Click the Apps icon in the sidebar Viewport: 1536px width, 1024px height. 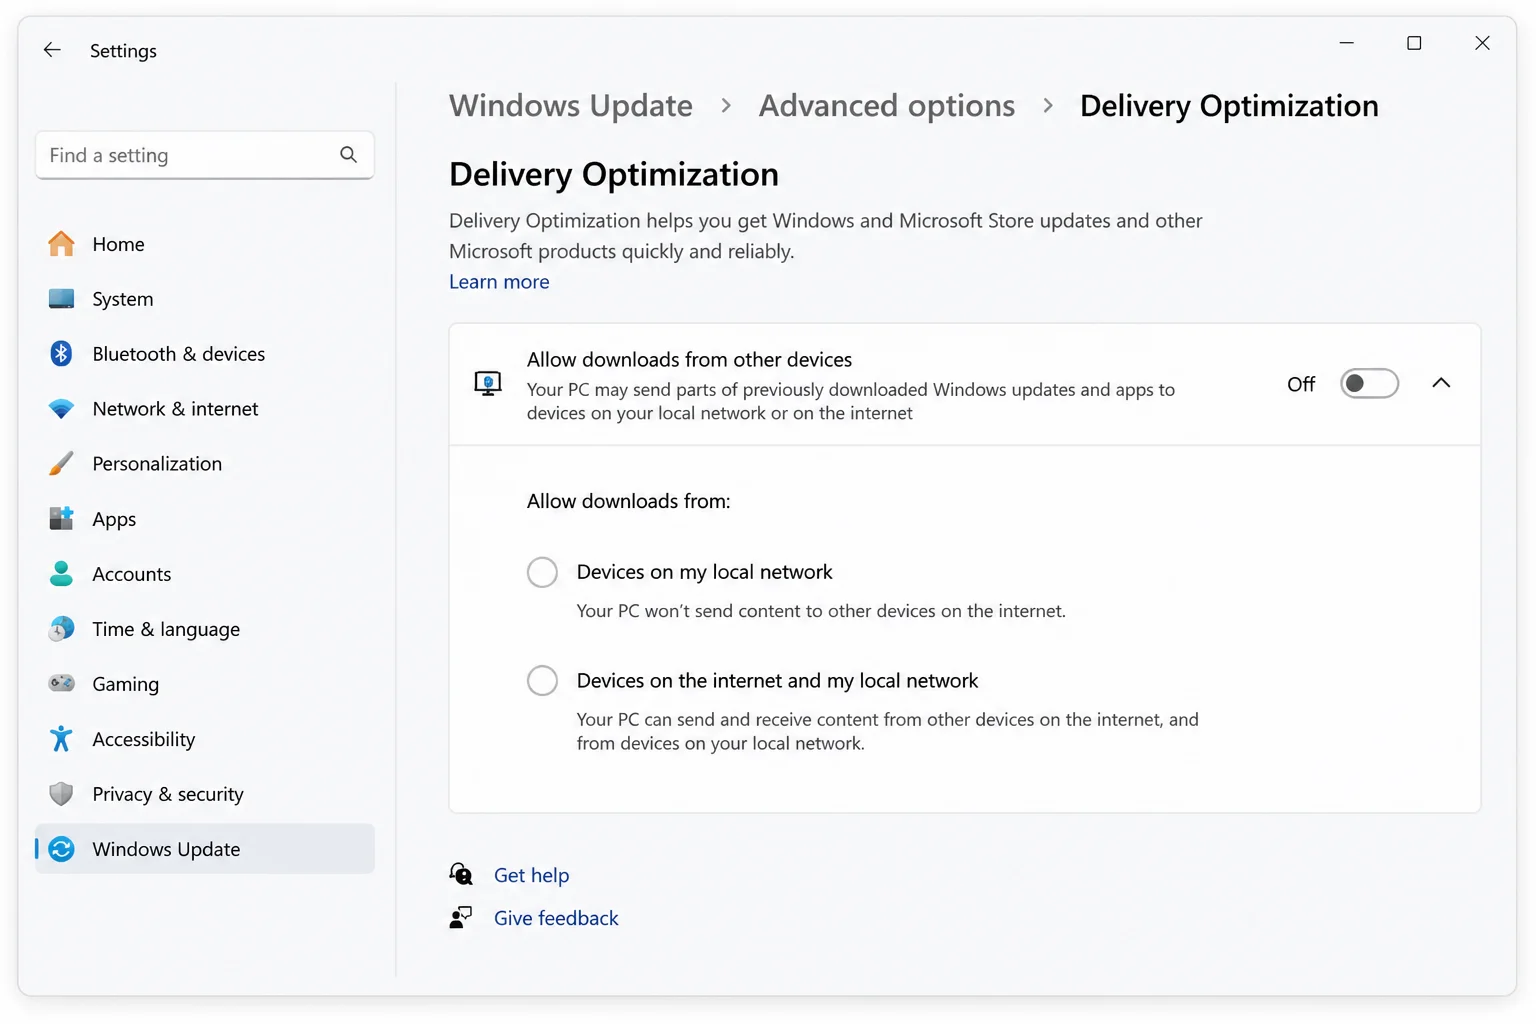(61, 519)
